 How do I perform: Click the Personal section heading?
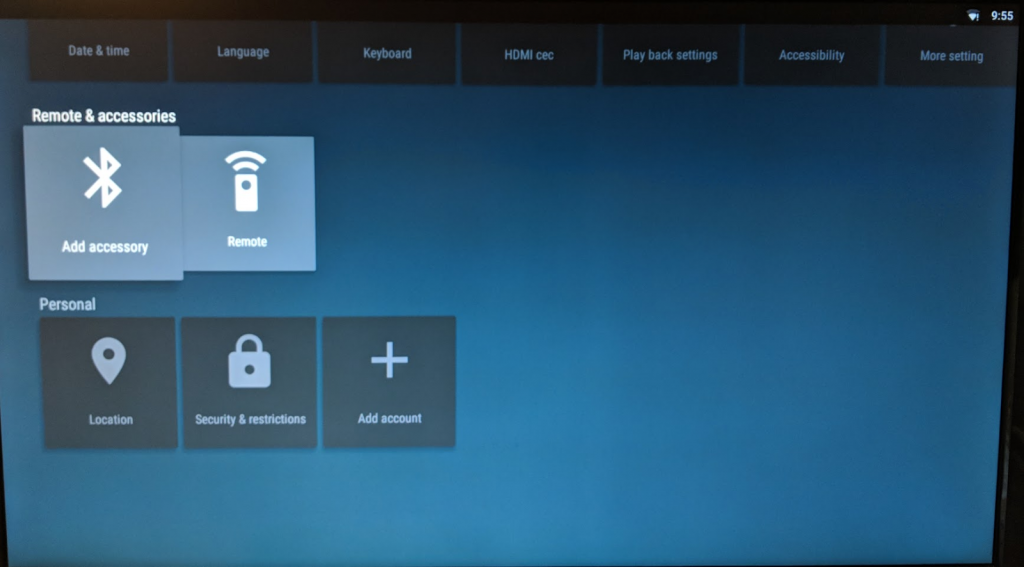[x=67, y=304]
